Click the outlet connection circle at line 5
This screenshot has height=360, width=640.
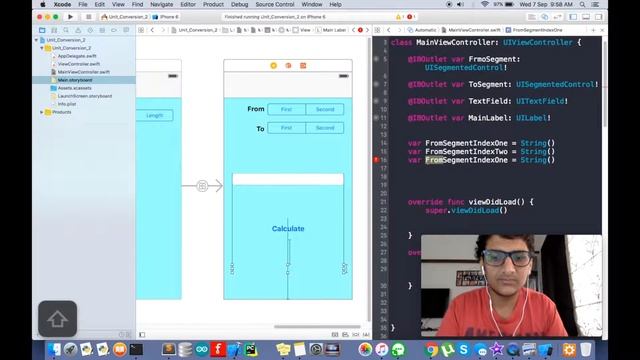376,59
